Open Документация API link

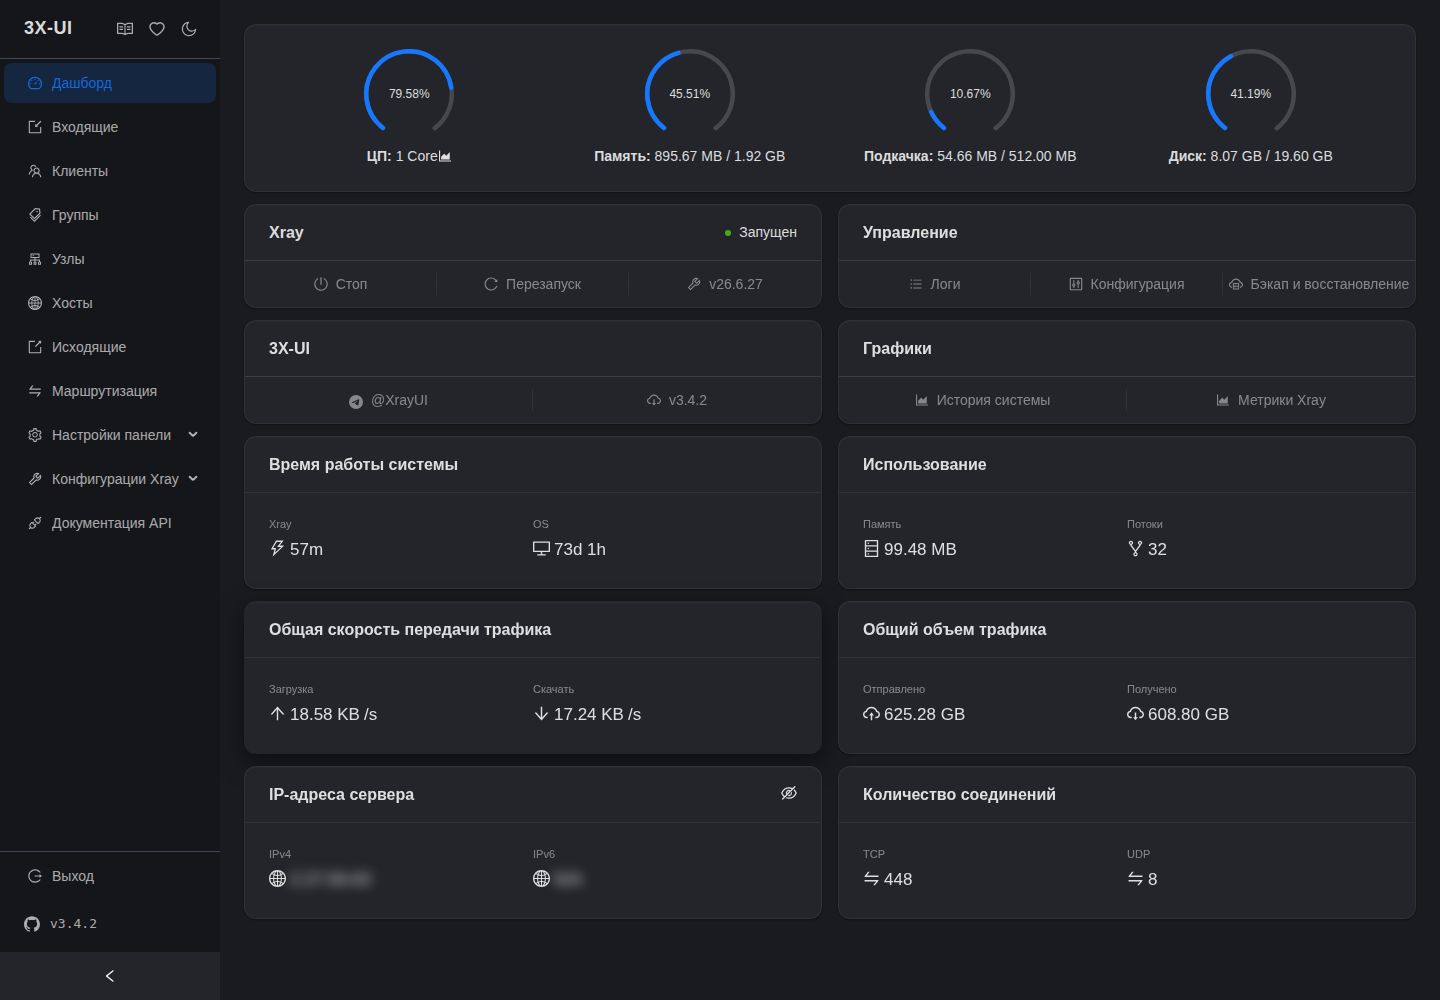click(x=110, y=523)
